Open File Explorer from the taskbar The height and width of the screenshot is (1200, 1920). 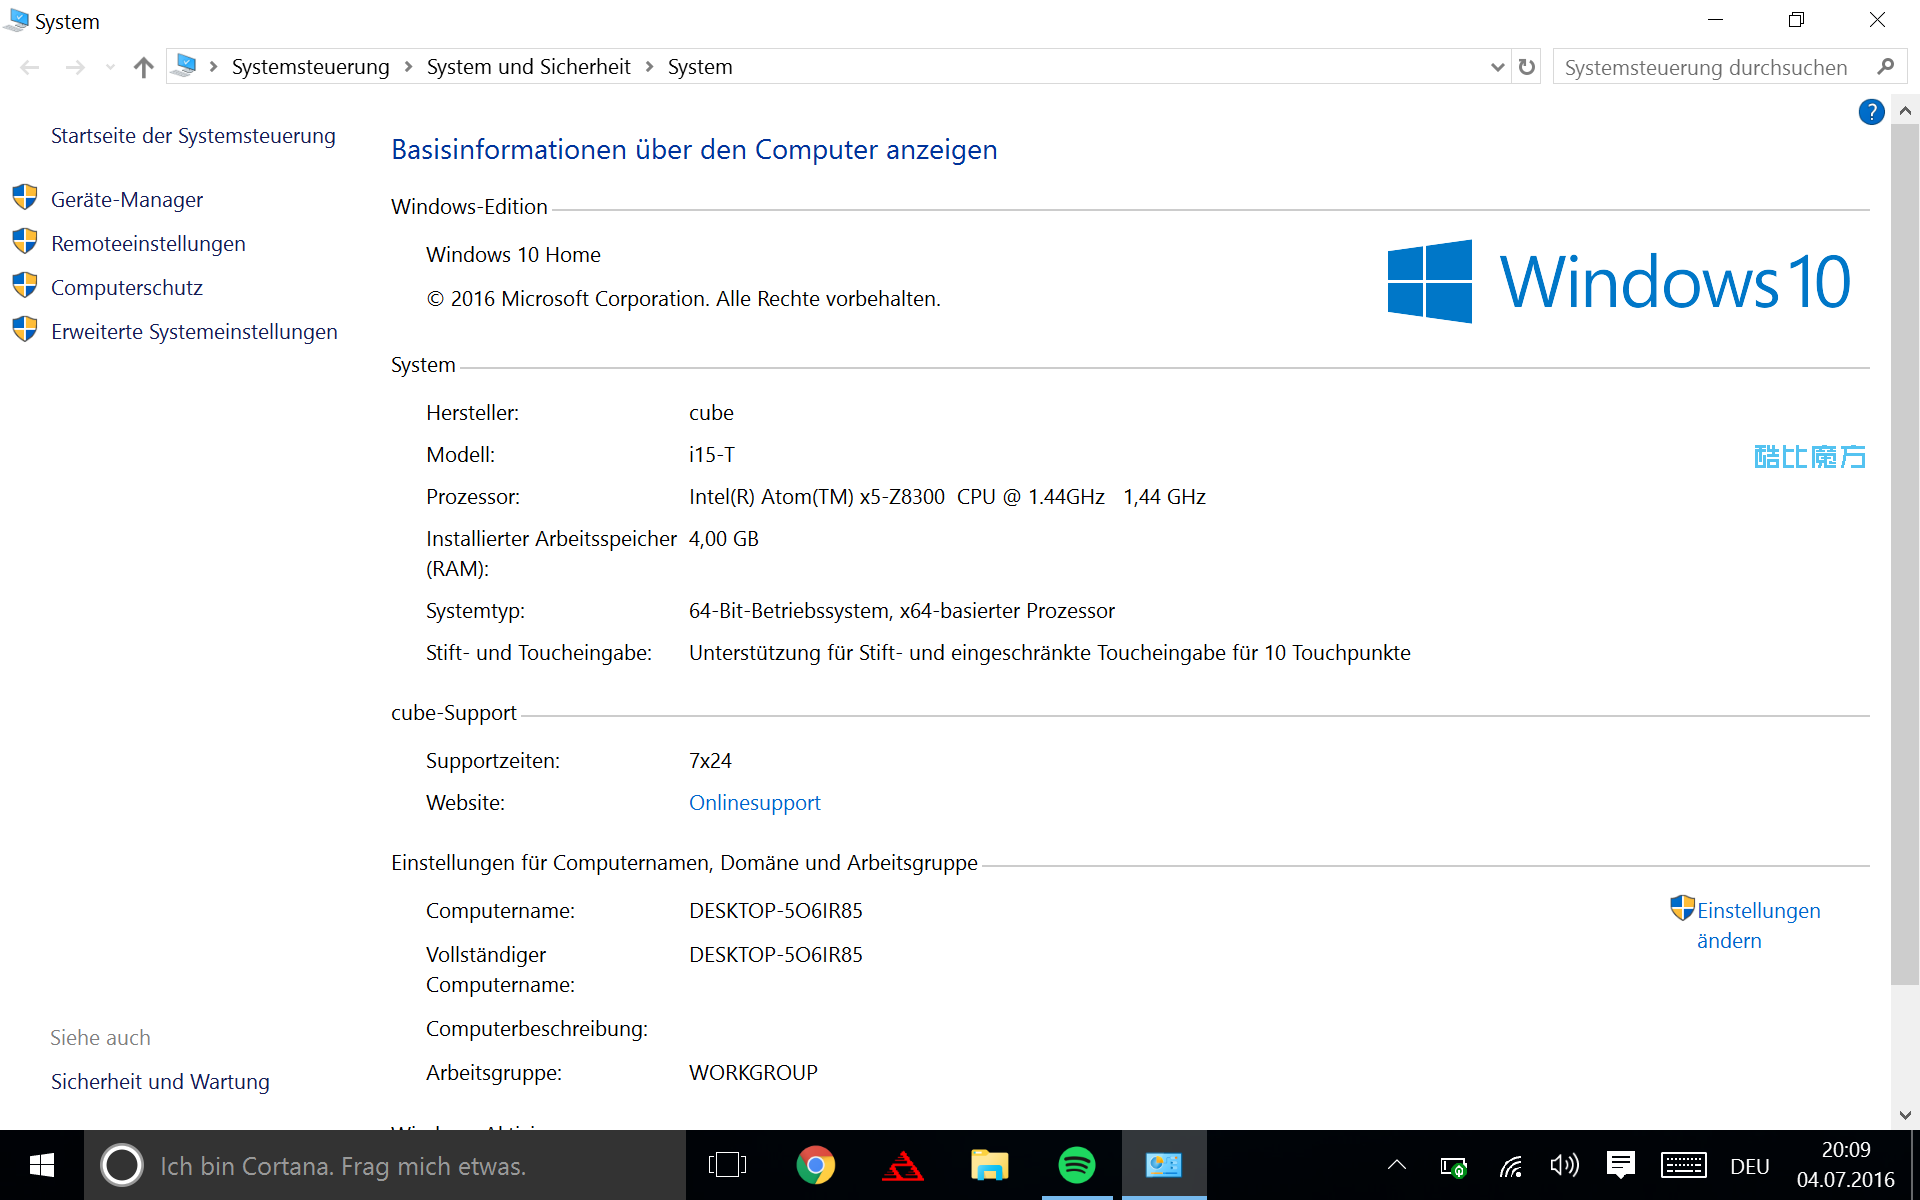[x=989, y=1165]
